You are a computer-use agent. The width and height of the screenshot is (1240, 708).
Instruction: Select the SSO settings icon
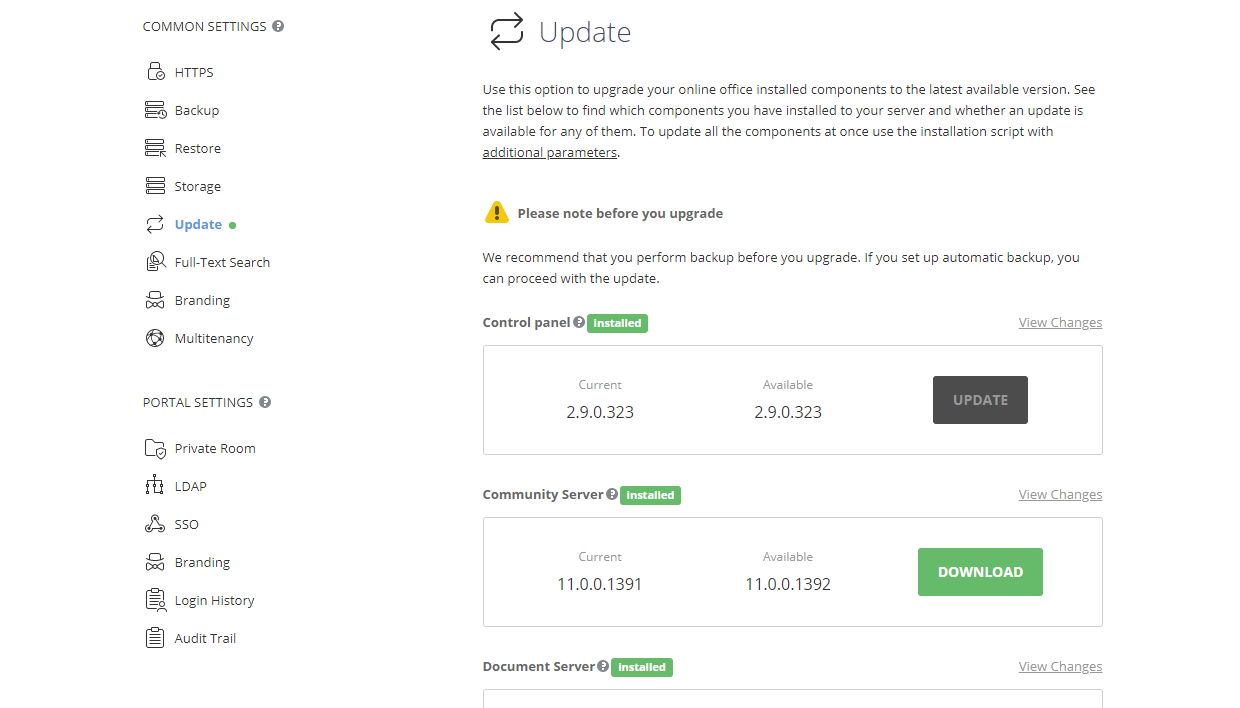156,523
